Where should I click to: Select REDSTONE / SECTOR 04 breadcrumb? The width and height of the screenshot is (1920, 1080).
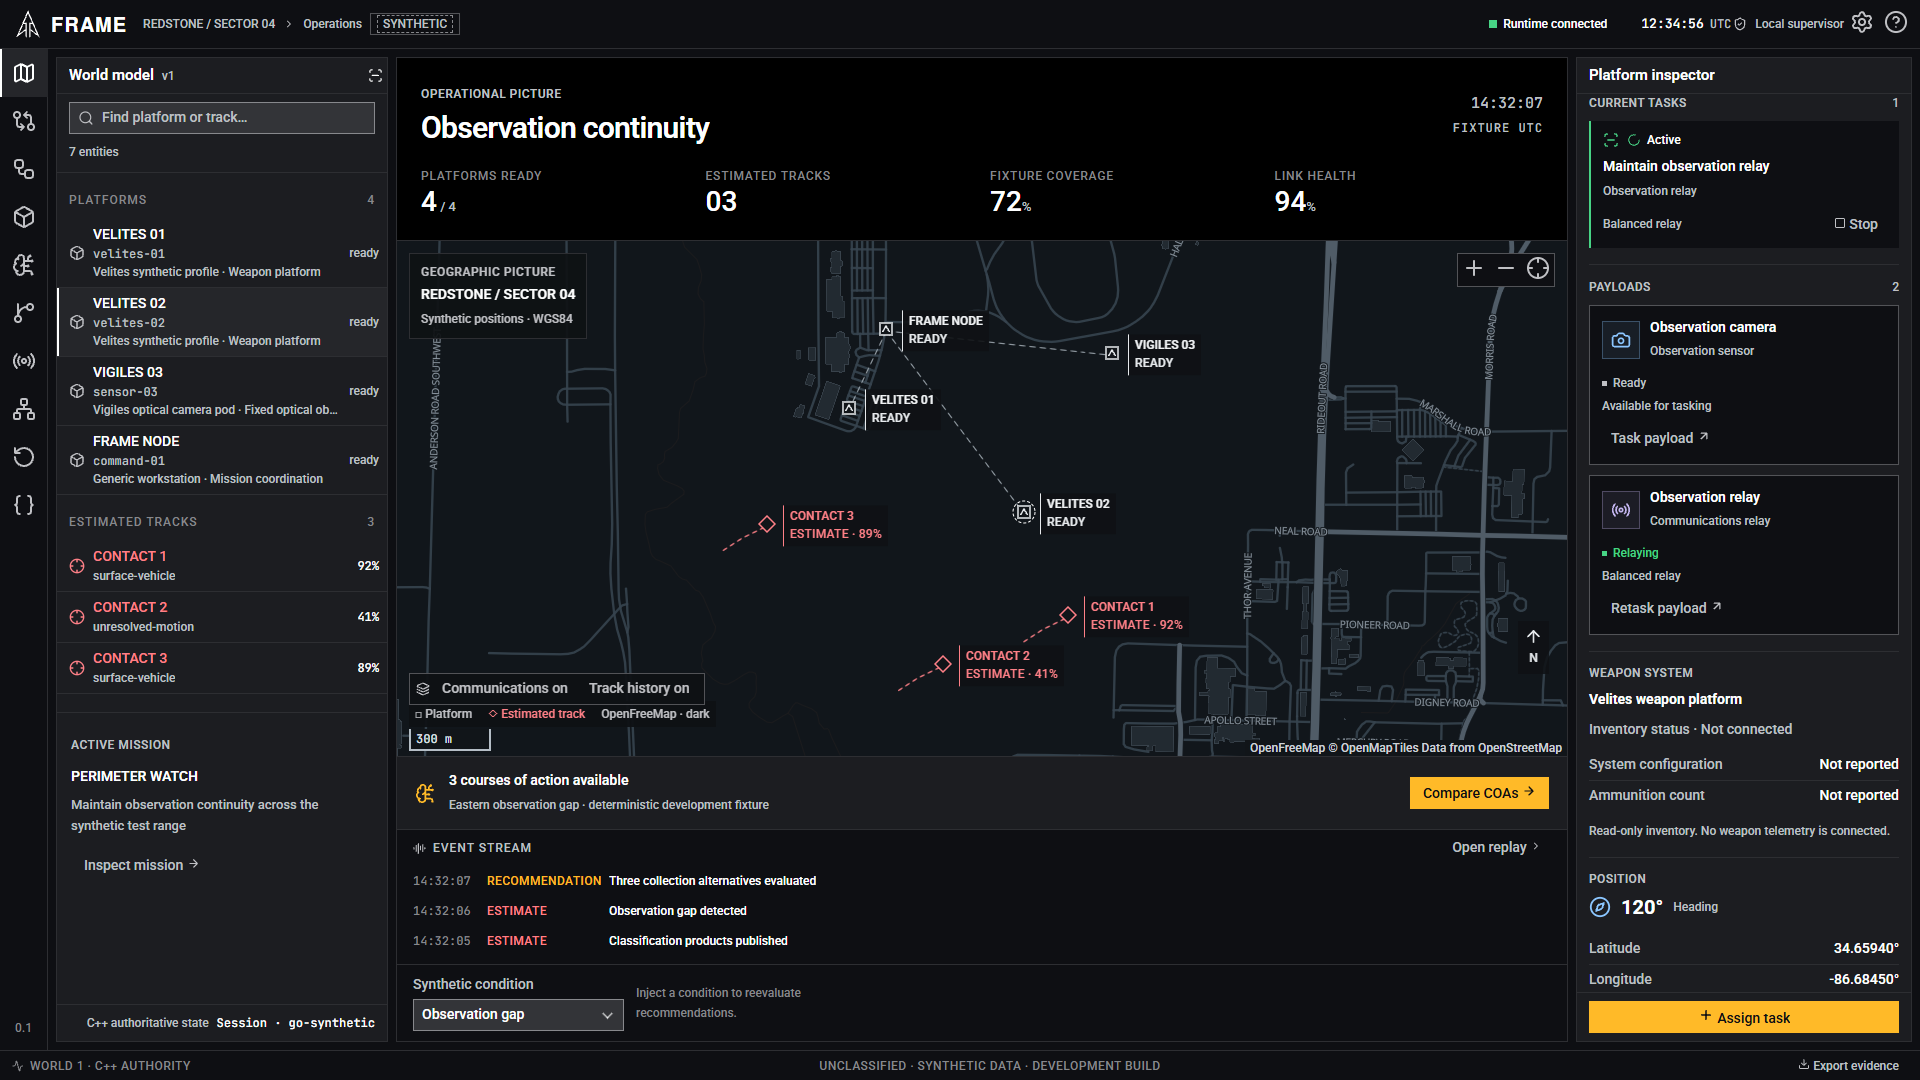pyautogui.click(x=209, y=24)
